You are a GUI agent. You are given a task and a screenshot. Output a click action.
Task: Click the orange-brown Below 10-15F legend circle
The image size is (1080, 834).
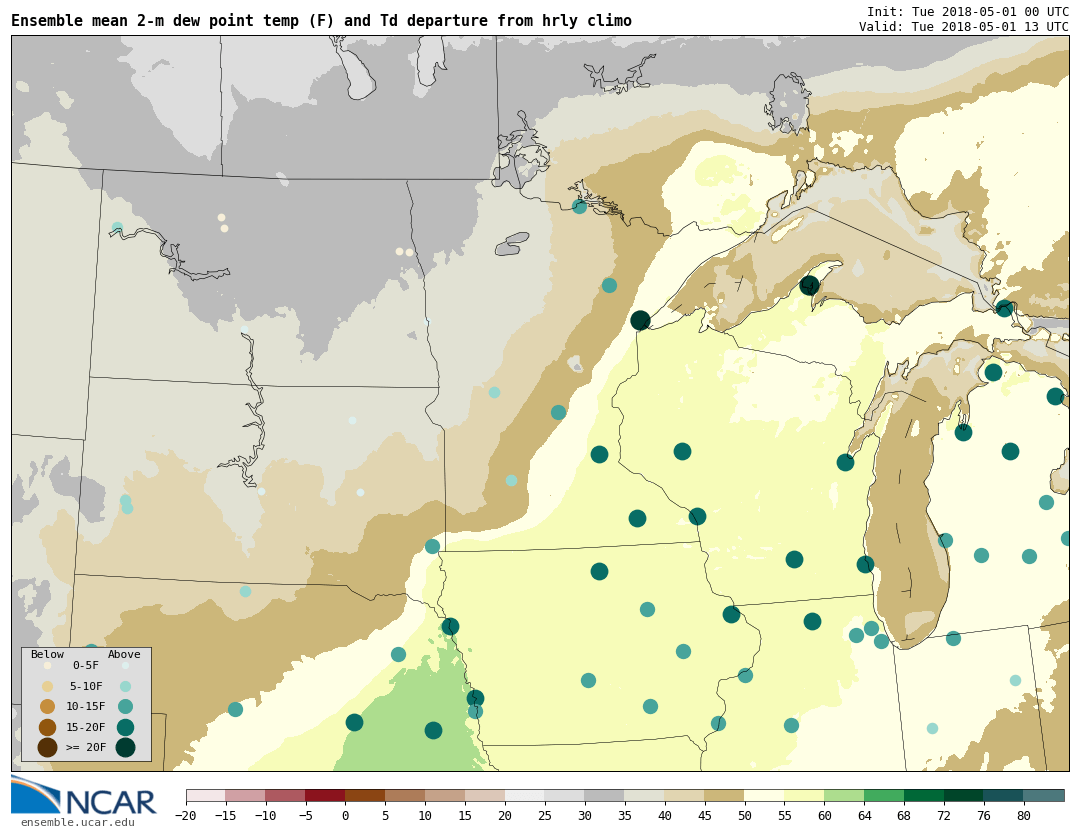click(48, 707)
